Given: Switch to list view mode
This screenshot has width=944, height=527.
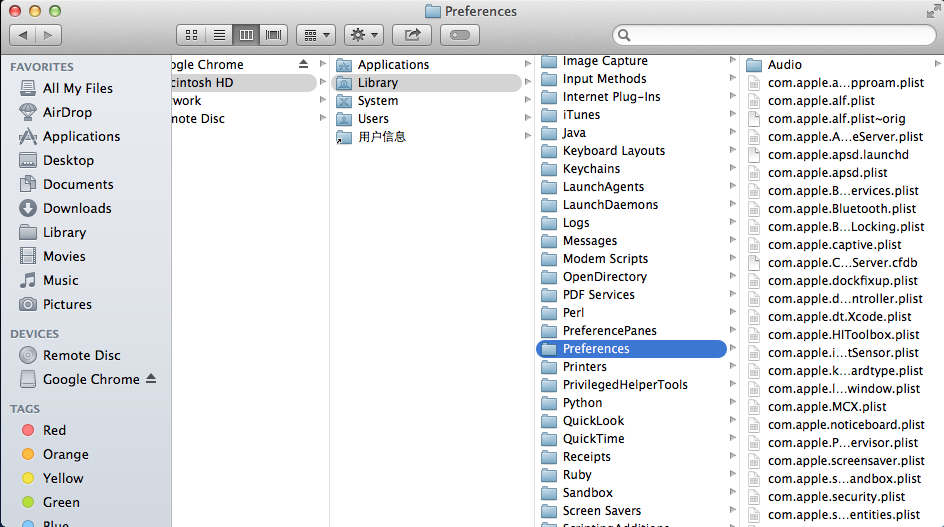Looking at the screenshot, I should tap(219, 35).
